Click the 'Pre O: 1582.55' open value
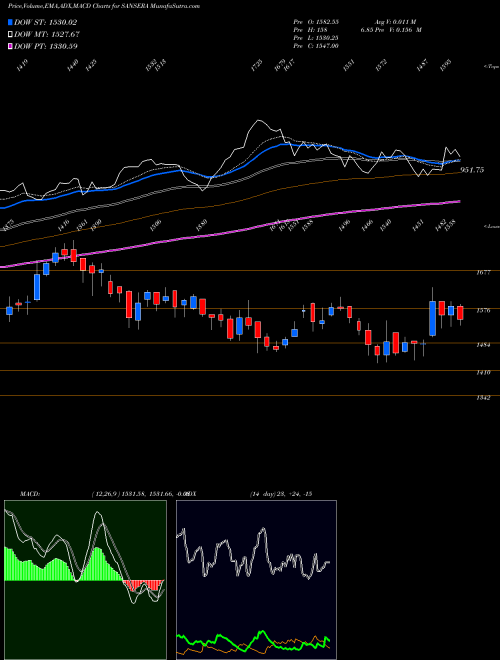 point(317,21)
